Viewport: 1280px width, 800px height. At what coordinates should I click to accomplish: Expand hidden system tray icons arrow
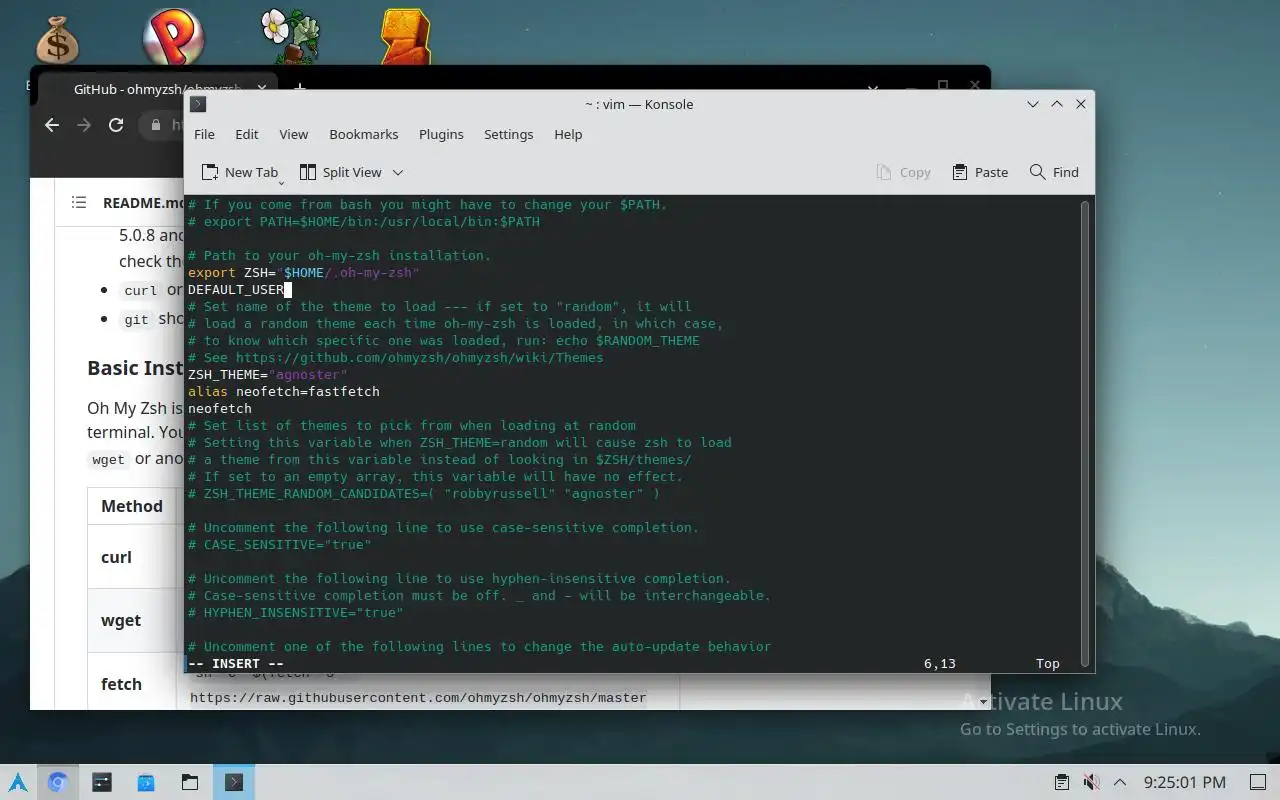[x=1120, y=782]
